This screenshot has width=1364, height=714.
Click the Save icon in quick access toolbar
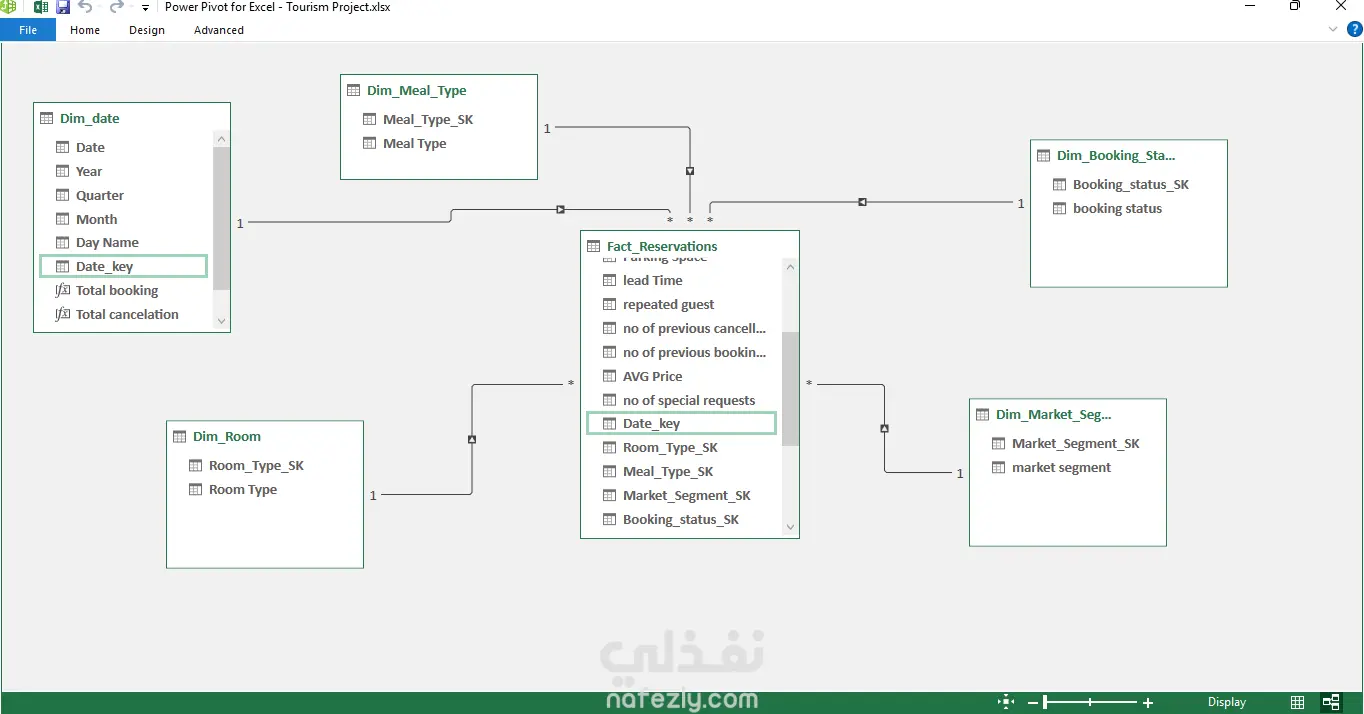pyautogui.click(x=63, y=7)
